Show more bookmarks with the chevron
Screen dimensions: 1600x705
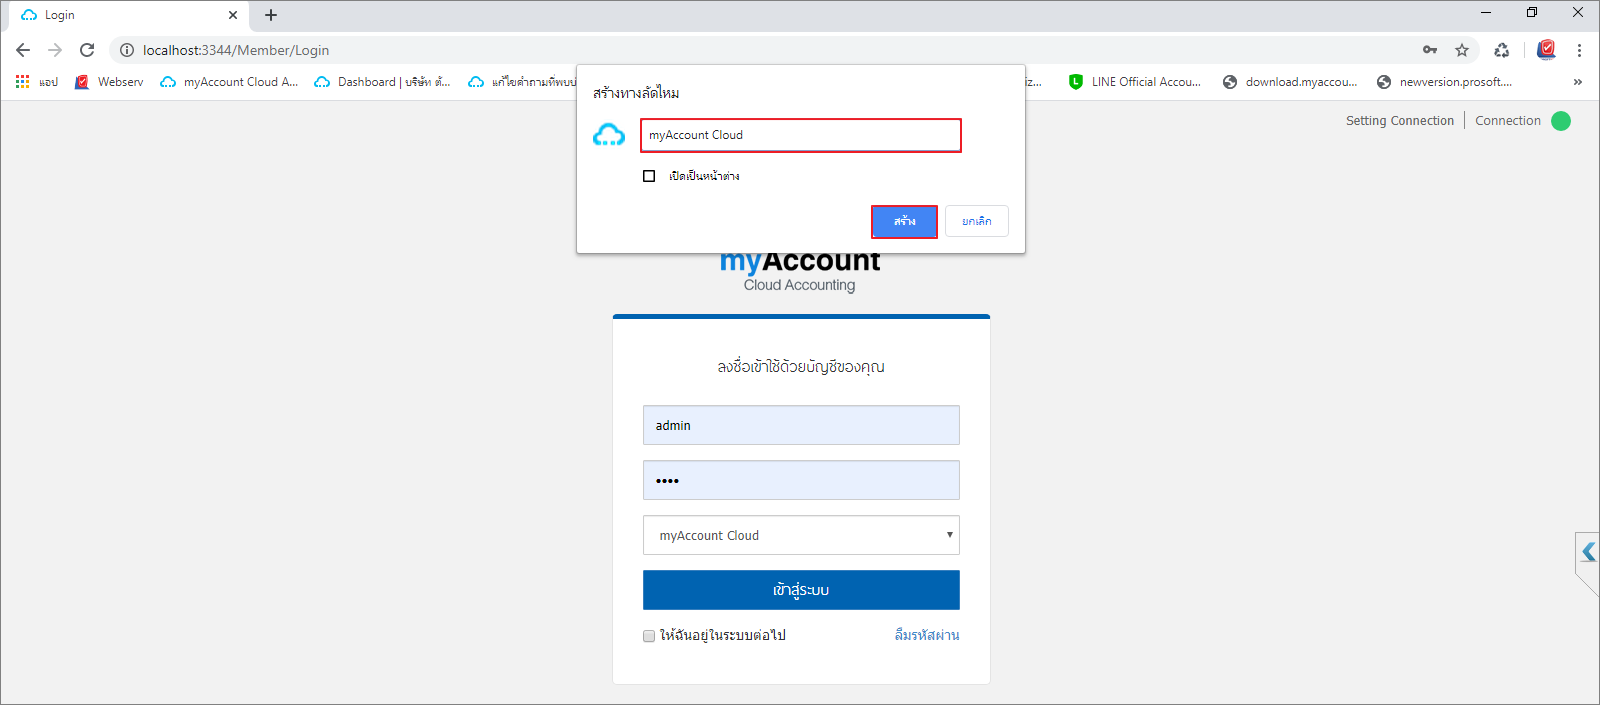(1578, 82)
